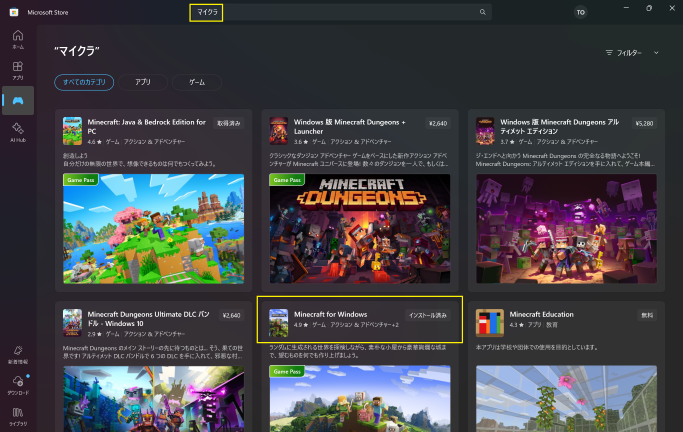Viewport: 683px width, 432px height.
Task: Click the ¥2,640 price on Minecraft Dungeons + Launcher
Action: pyautogui.click(x=436, y=123)
